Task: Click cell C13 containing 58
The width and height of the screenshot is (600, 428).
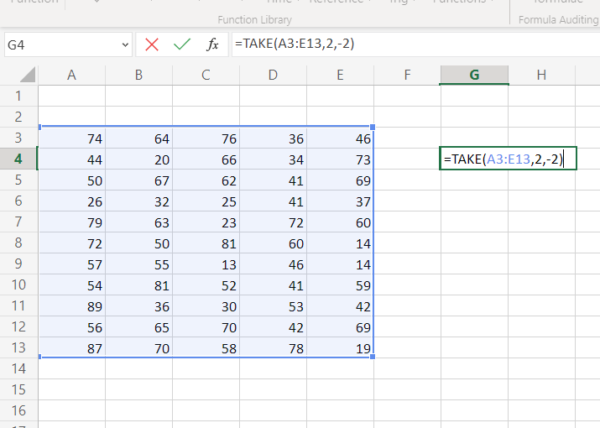Action: pyautogui.click(x=206, y=348)
